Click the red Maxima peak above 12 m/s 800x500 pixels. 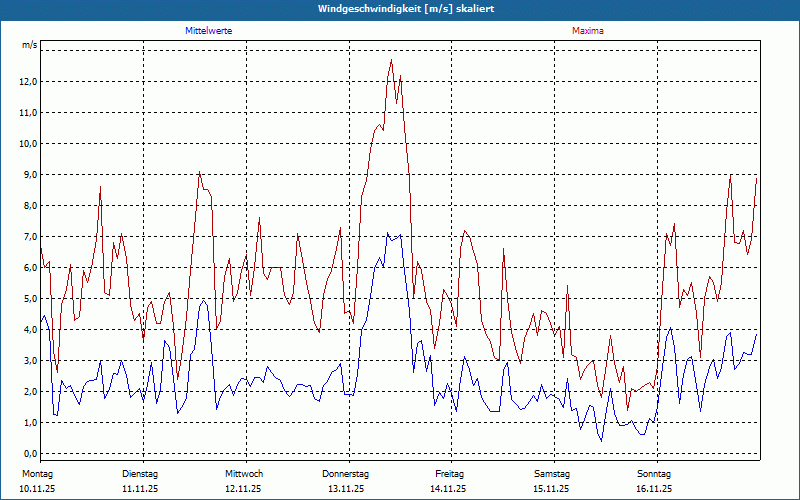click(x=391, y=60)
